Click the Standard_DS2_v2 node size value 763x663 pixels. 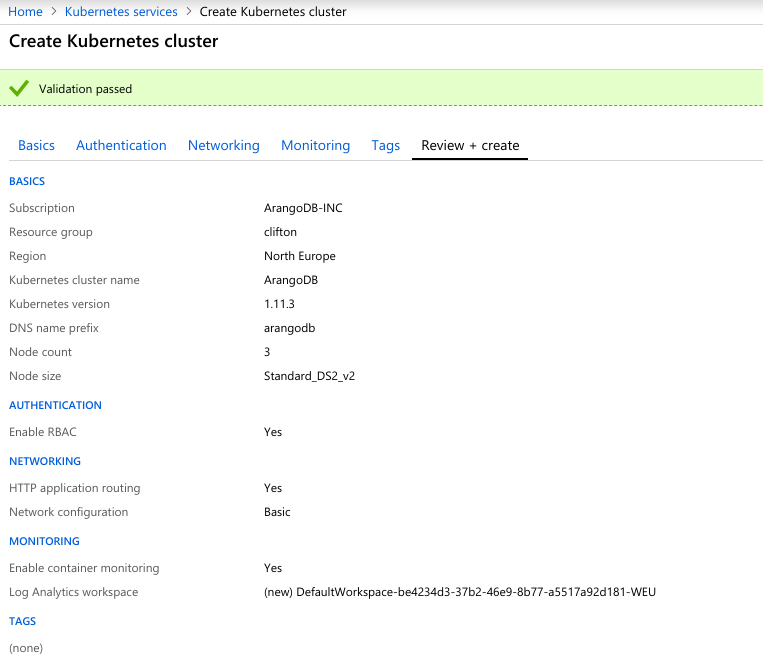pos(309,376)
